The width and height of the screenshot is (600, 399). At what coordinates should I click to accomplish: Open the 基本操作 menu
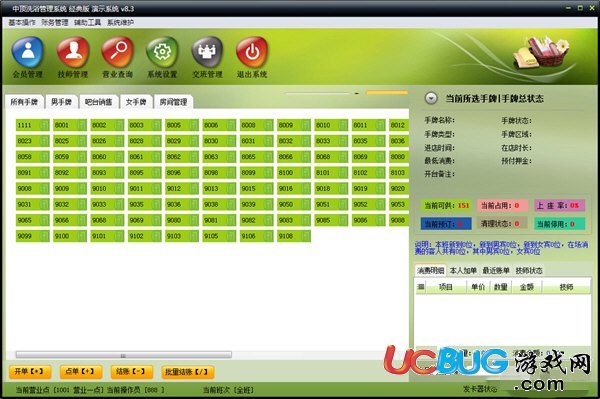(22, 23)
